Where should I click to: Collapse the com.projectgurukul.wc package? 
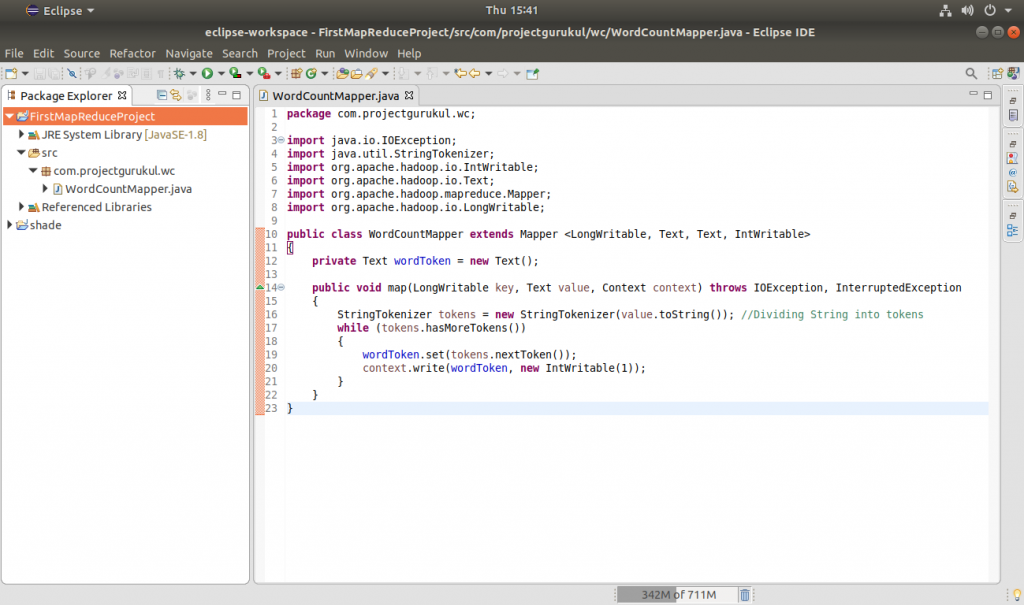click(x=33, y=171)
